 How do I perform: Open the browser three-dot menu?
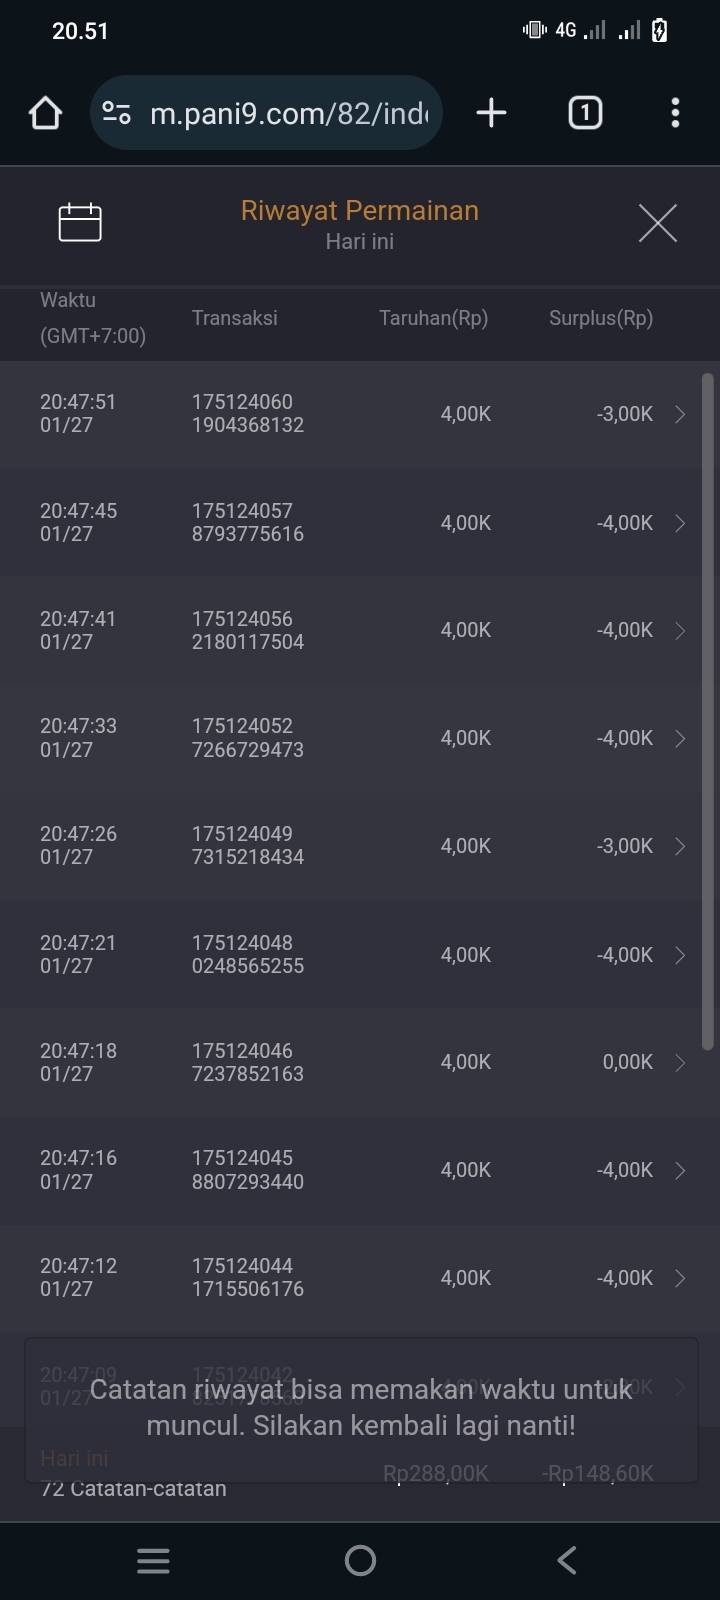[675, 113]
